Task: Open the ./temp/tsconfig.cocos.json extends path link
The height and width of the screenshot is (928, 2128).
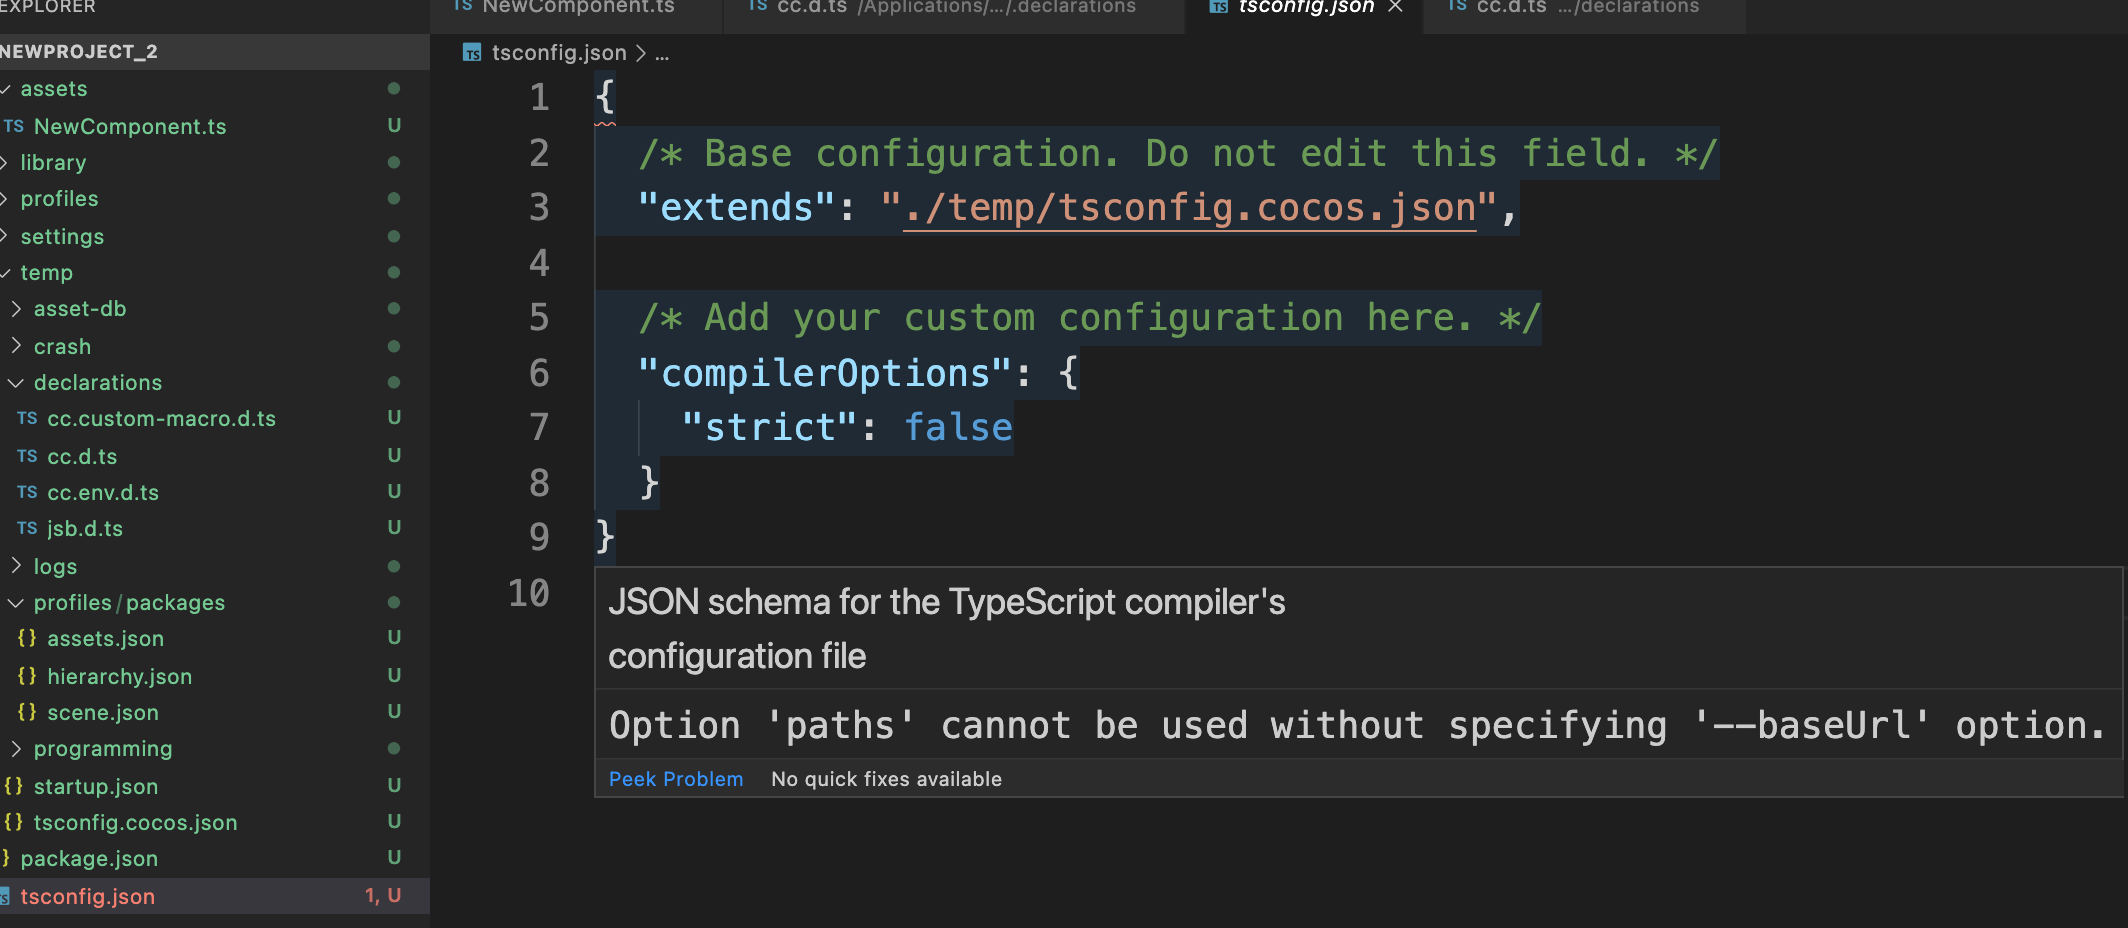Action: coord(1189,208)
